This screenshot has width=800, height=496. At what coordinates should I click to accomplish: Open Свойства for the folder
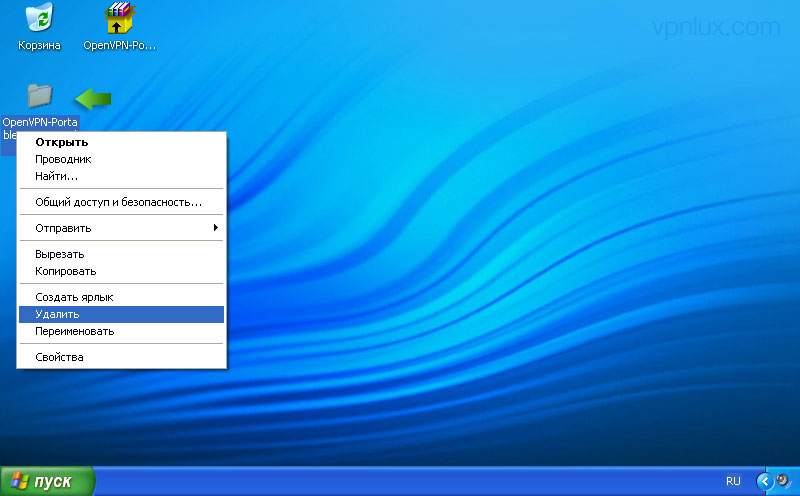coord(59,357)
